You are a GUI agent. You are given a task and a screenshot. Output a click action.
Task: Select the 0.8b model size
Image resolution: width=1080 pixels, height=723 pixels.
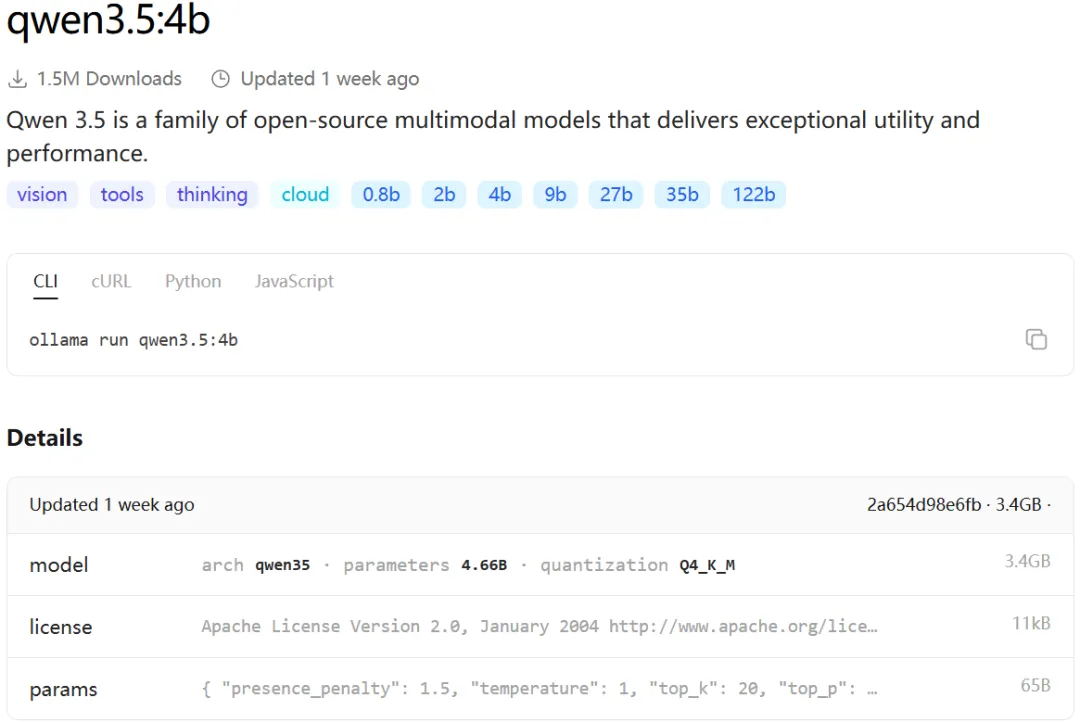coord(381,195)
